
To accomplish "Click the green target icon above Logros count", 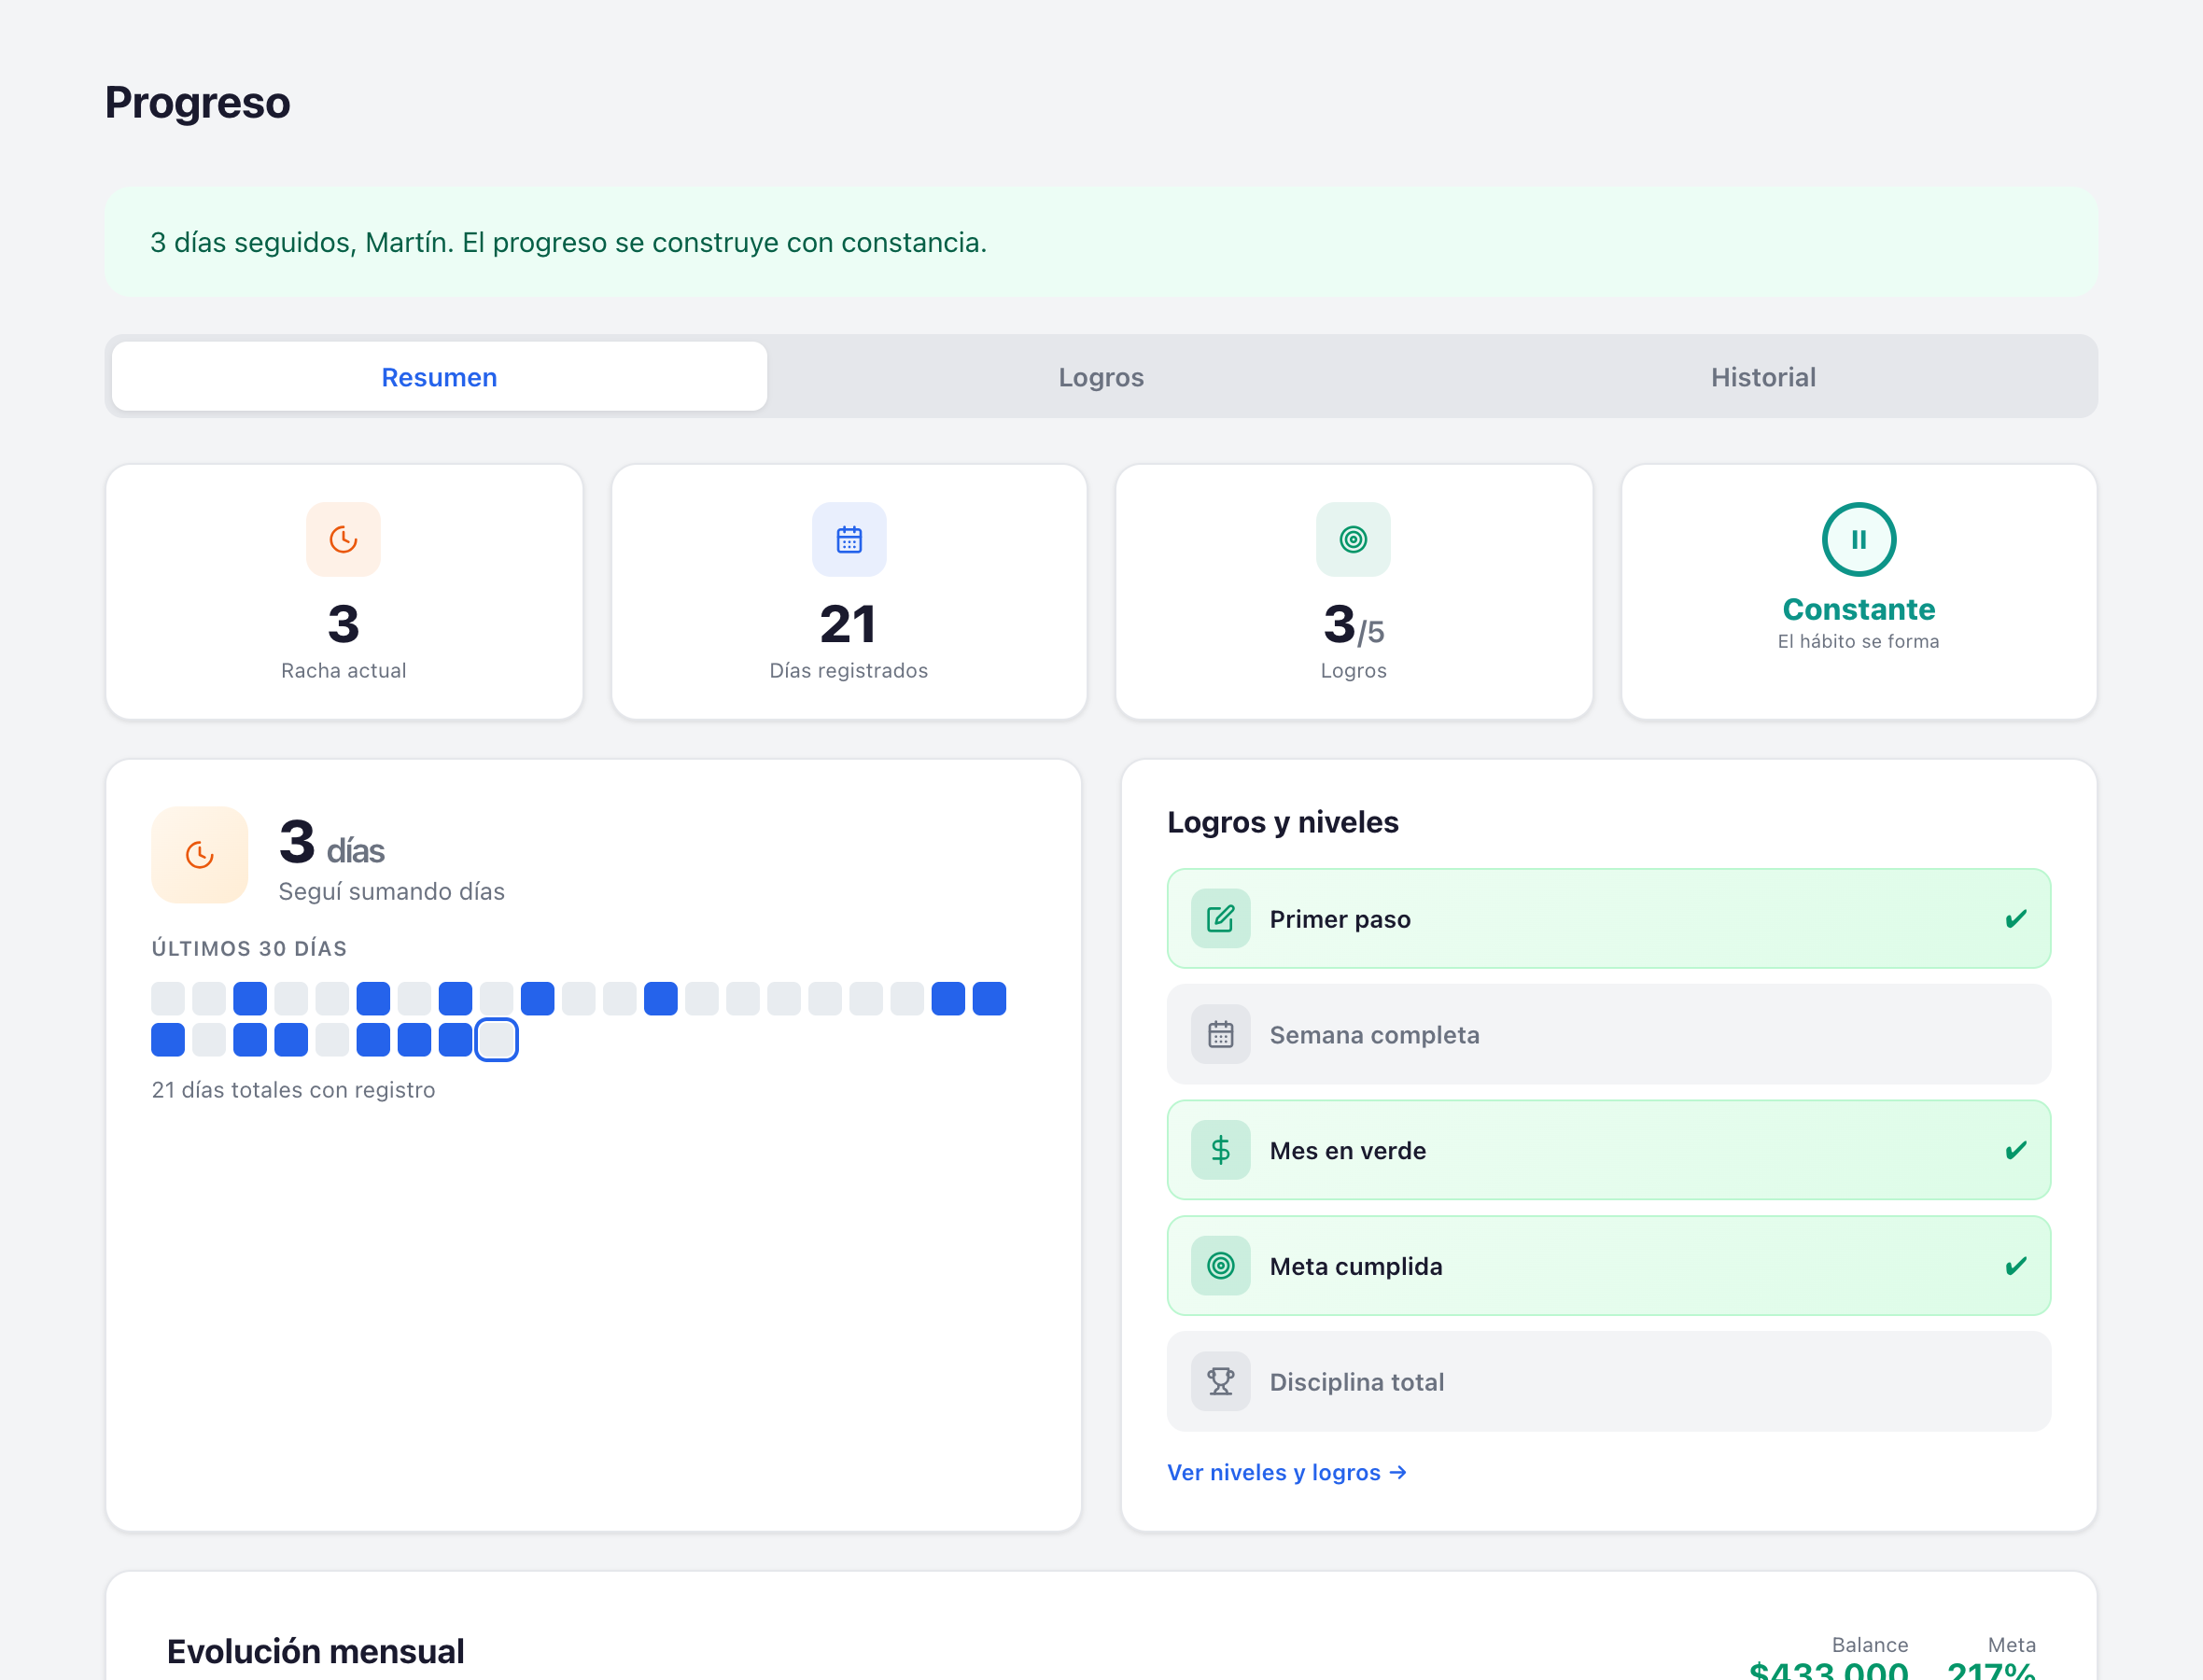I will (x=1352, y=539).
